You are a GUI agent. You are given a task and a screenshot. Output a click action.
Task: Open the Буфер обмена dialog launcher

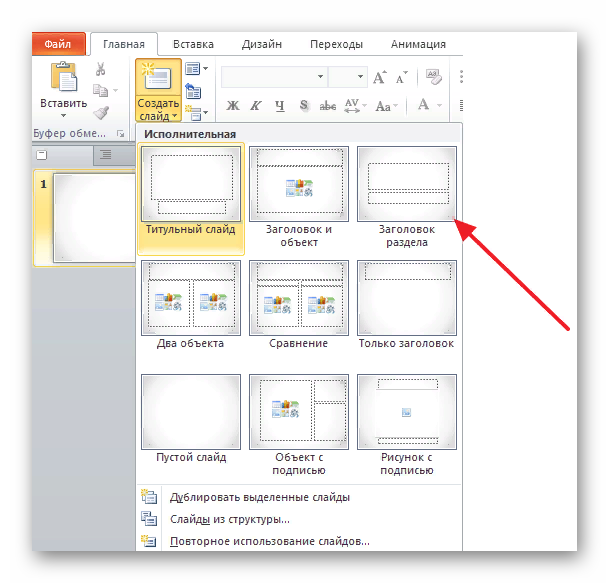click(121, 134)
